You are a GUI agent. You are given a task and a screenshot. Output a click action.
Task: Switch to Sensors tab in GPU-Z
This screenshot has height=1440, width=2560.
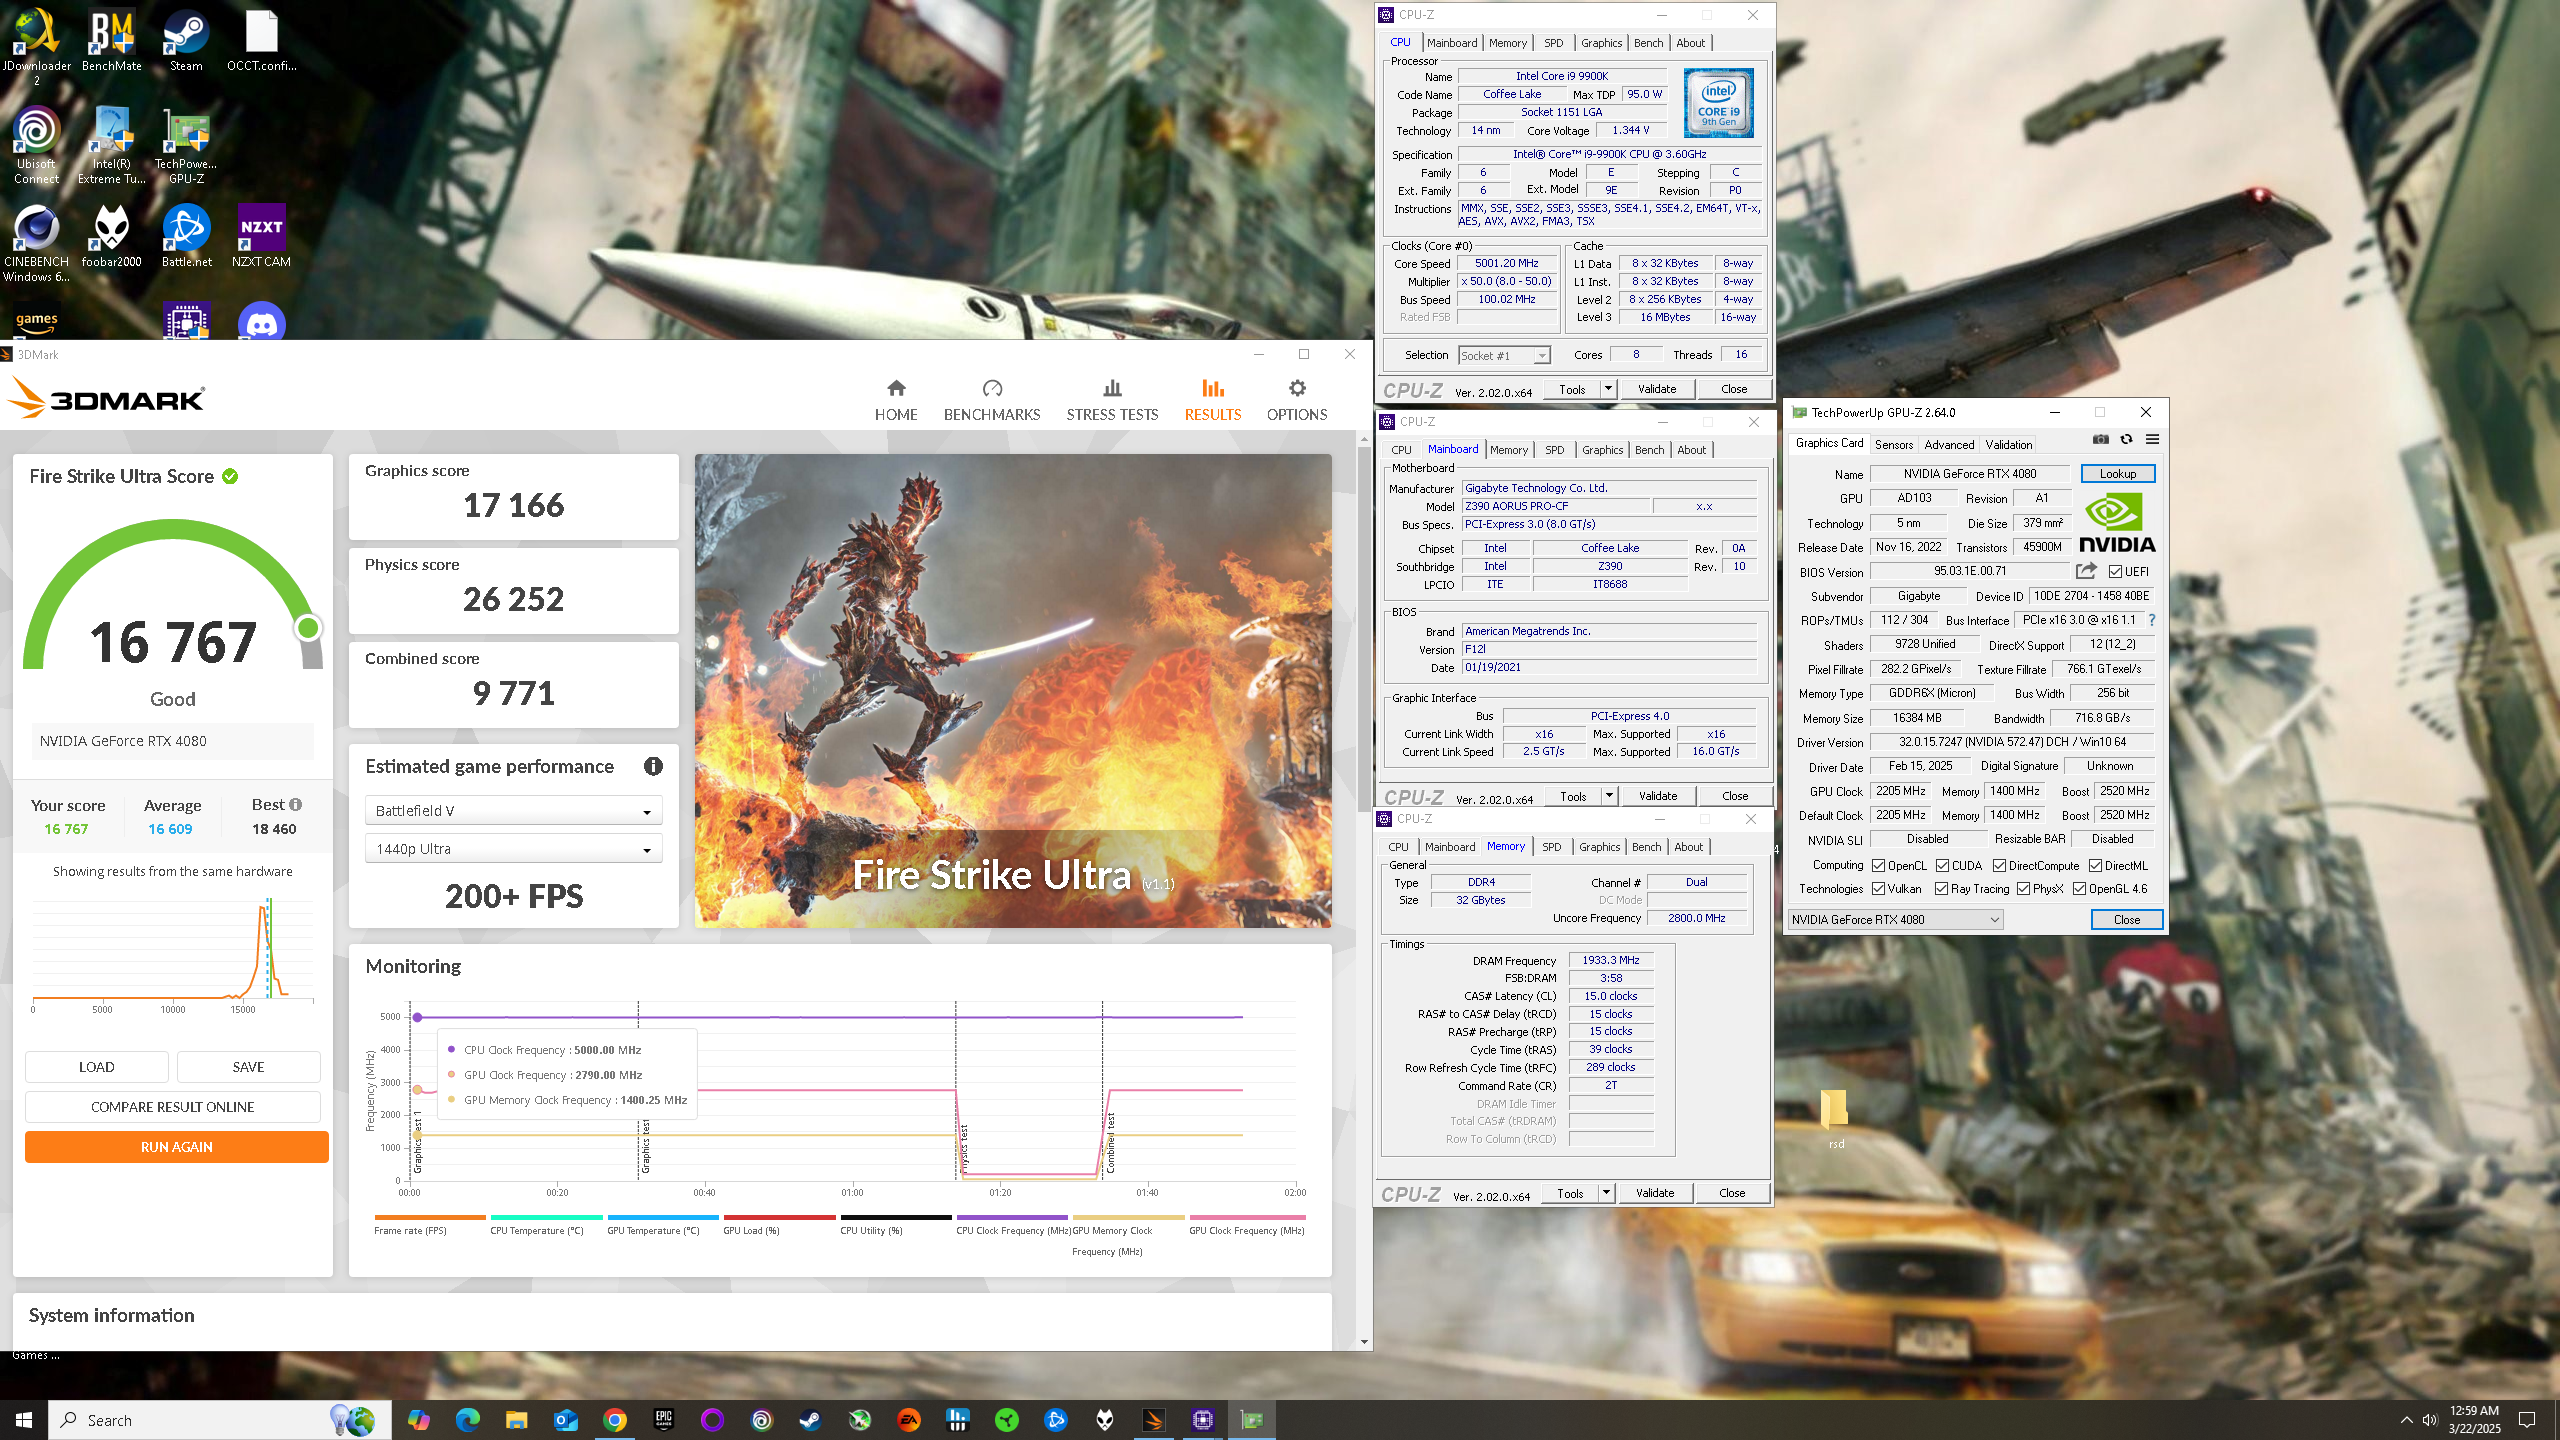(1894, 445)
